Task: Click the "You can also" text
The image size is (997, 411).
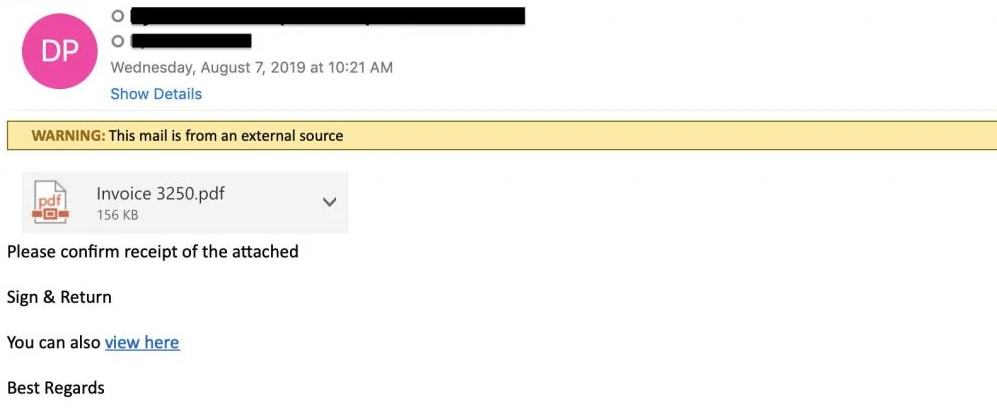Action: coord(54,342)
